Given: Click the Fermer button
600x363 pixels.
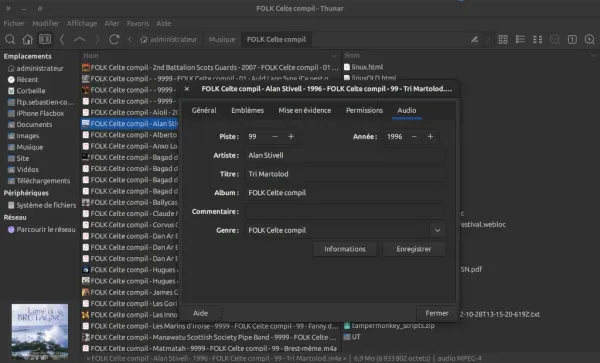Looking at the screenshot, I should (x=437, y=313).
